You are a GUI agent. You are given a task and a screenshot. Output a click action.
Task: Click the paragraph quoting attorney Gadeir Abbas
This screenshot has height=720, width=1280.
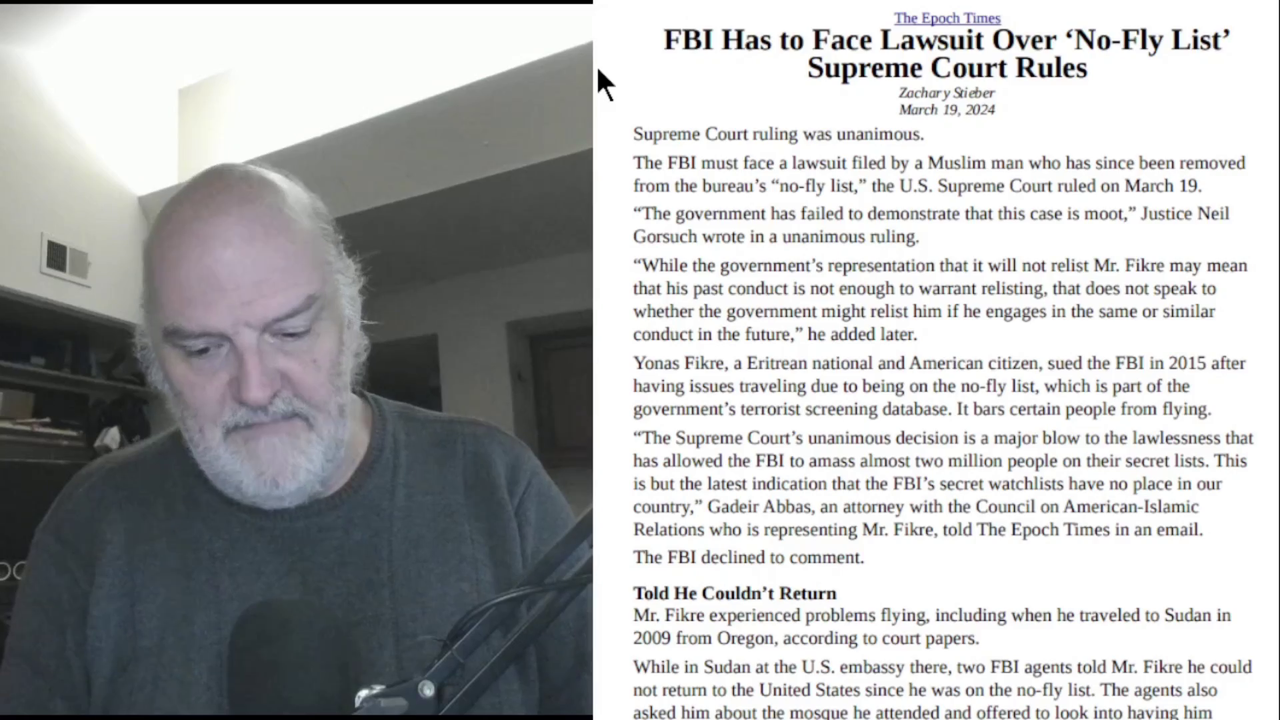(x=942, y=484)
